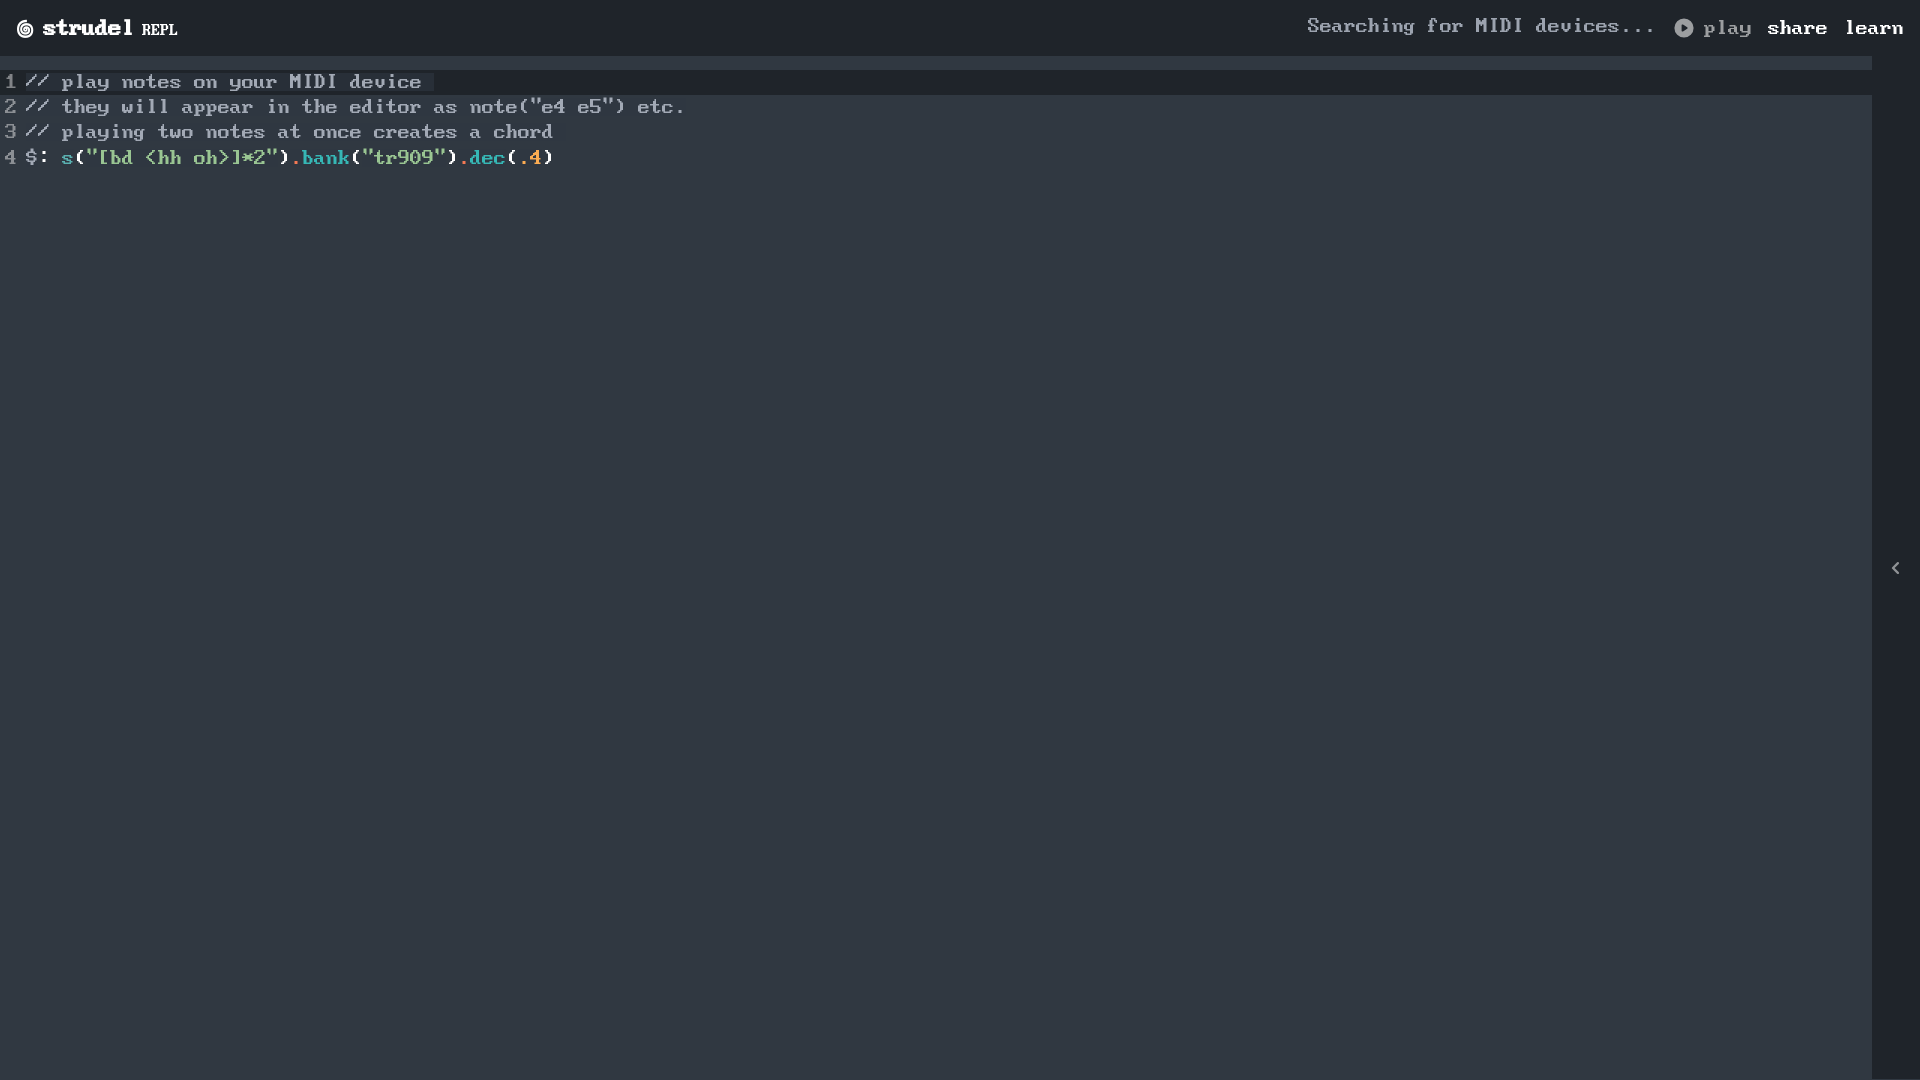Click the .bank function name in line 4
This screenshot has width=1920, height=1080.
pos(325,157)
